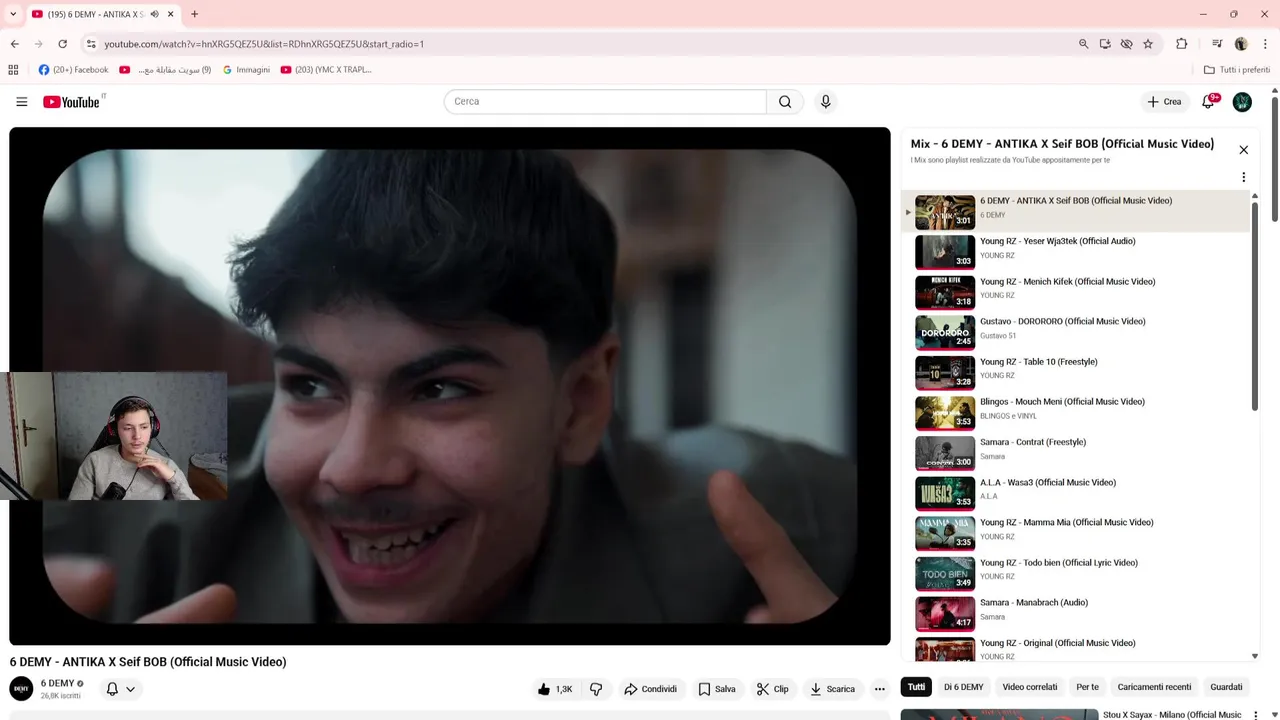Open the Facebook bookmark
Viewport: 1280px width, 720px height.
73,70
